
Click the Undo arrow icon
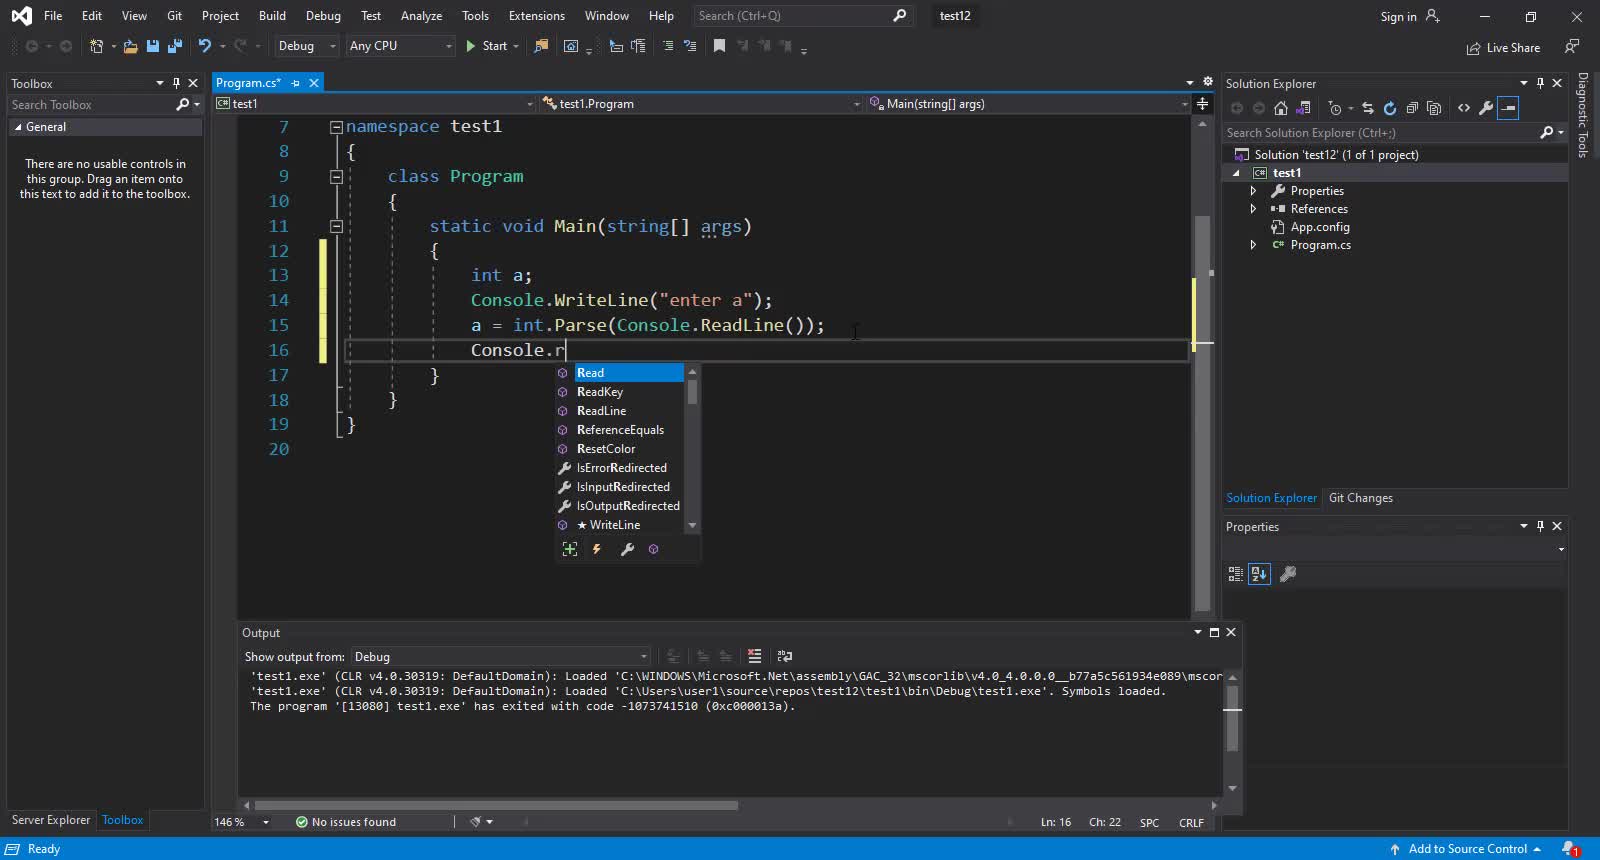[x=205, y=46]
